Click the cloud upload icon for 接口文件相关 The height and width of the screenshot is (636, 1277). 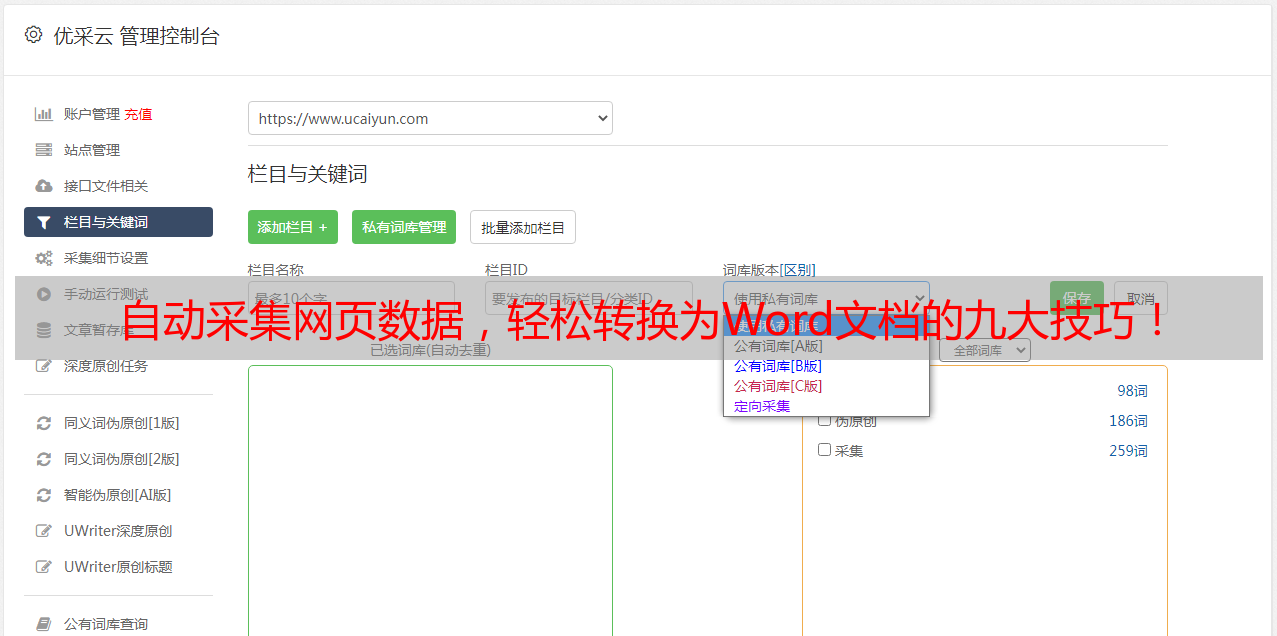[x=43, y=186]
